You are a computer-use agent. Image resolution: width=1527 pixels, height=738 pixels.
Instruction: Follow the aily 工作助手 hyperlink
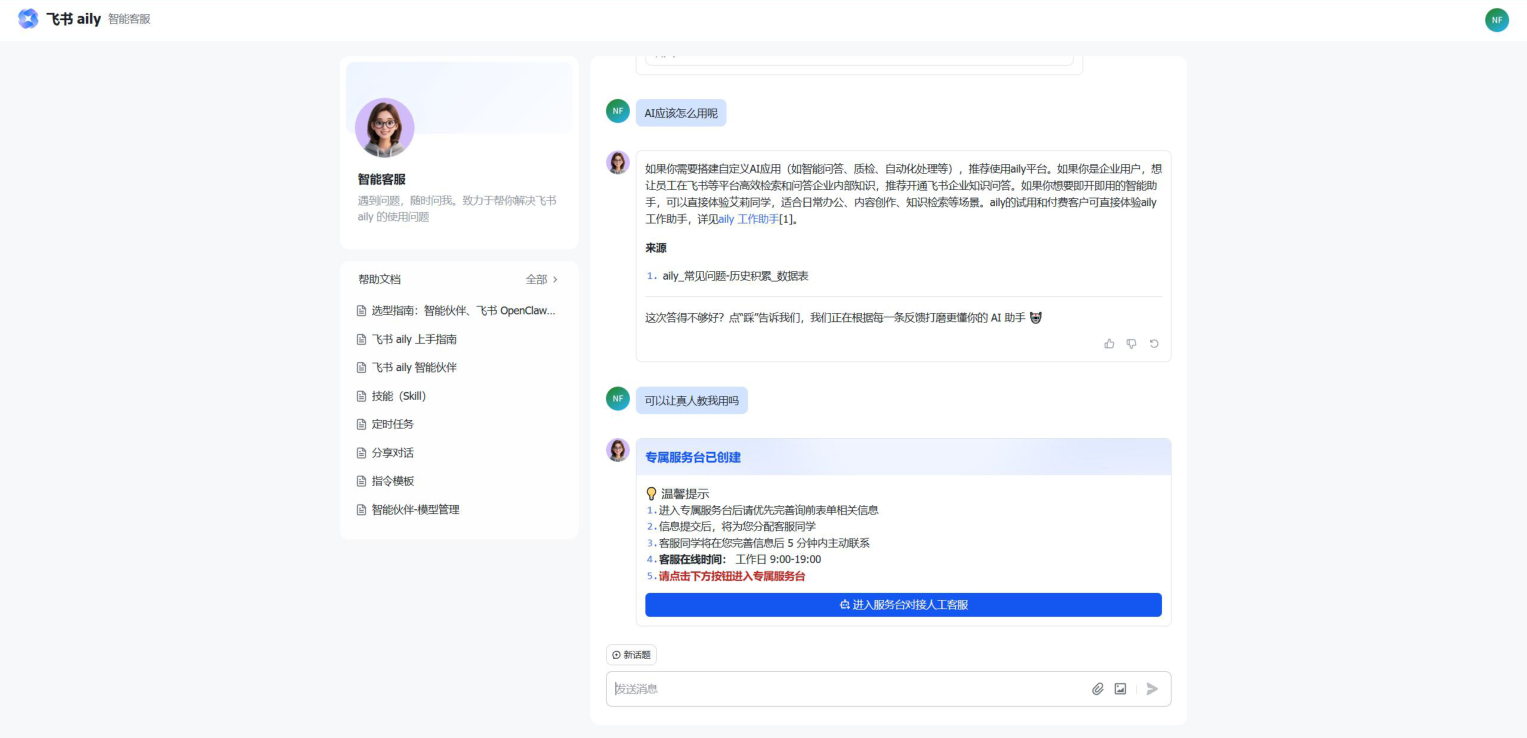pyautogui.click(x=749, y=219)
